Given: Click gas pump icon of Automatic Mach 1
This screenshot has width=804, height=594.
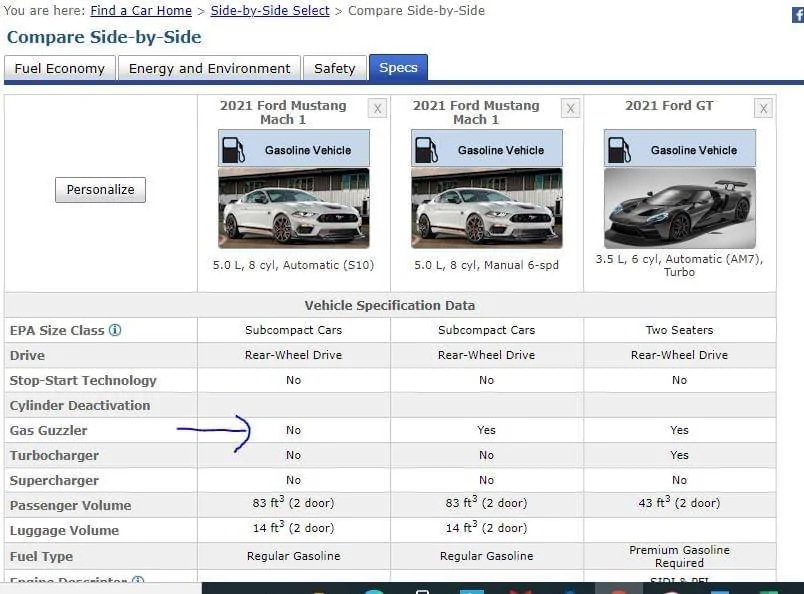Looking at the screenshot, I should [233, 150].
